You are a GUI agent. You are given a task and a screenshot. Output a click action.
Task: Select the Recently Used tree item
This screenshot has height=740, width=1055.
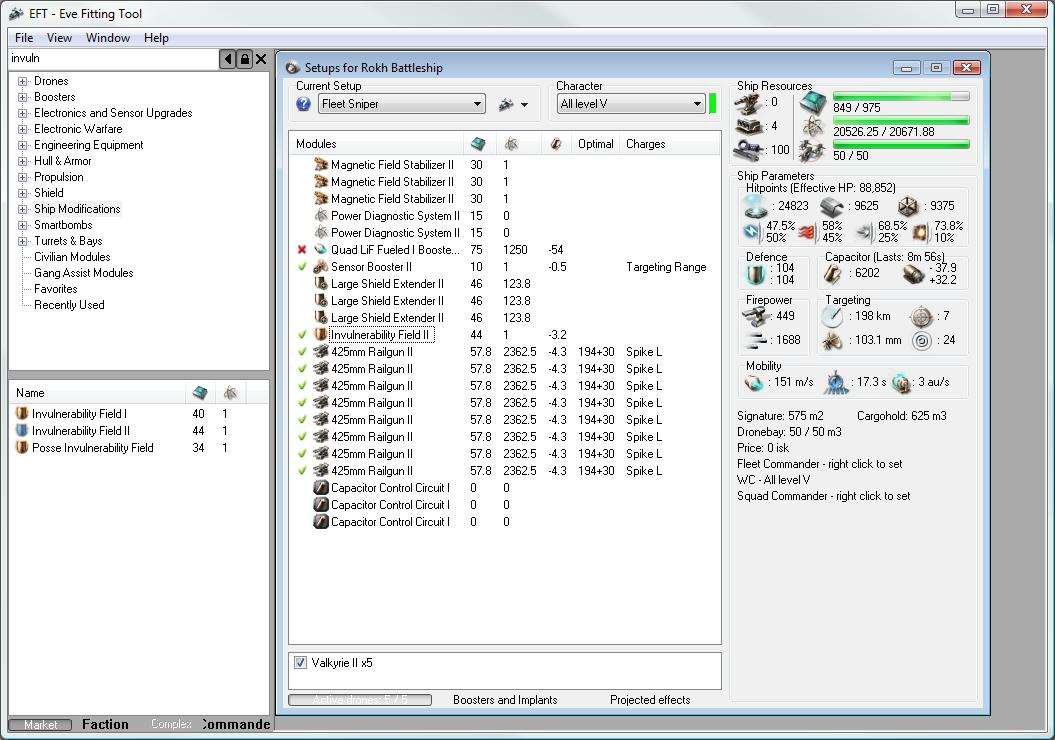[x=69, y=305]
